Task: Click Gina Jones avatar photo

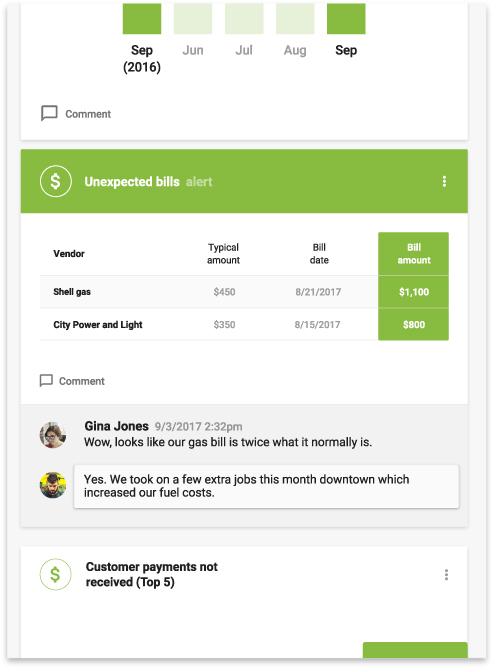Action: (53, 435)
